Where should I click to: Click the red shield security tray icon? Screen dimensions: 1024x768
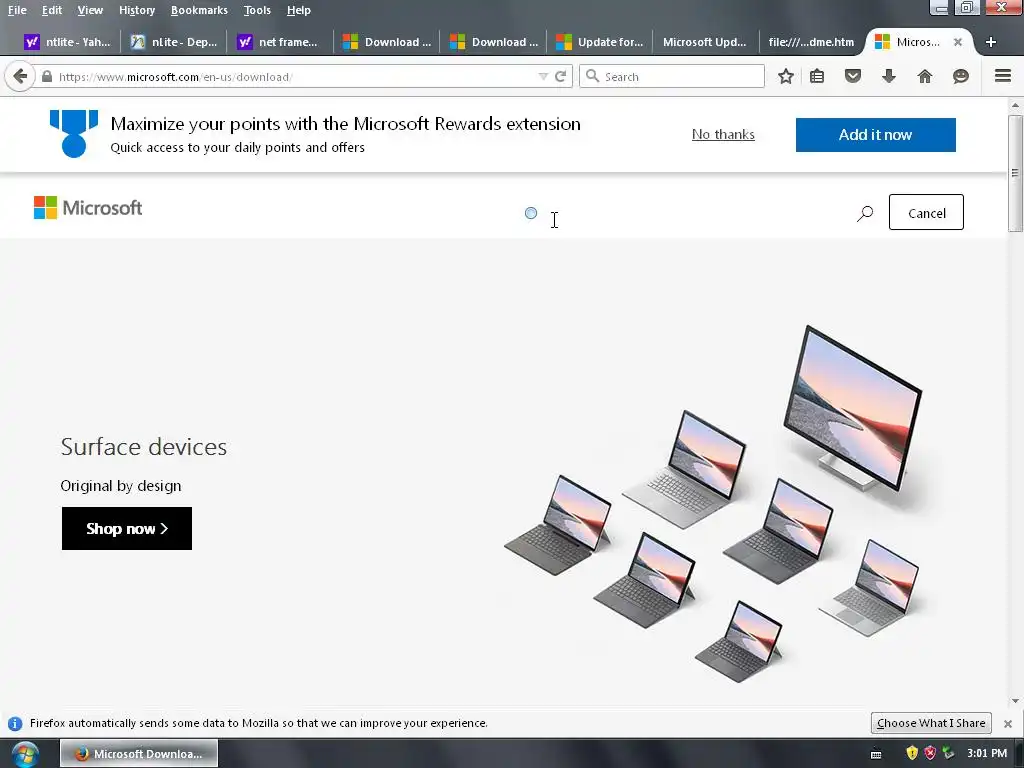coord(930,753)
